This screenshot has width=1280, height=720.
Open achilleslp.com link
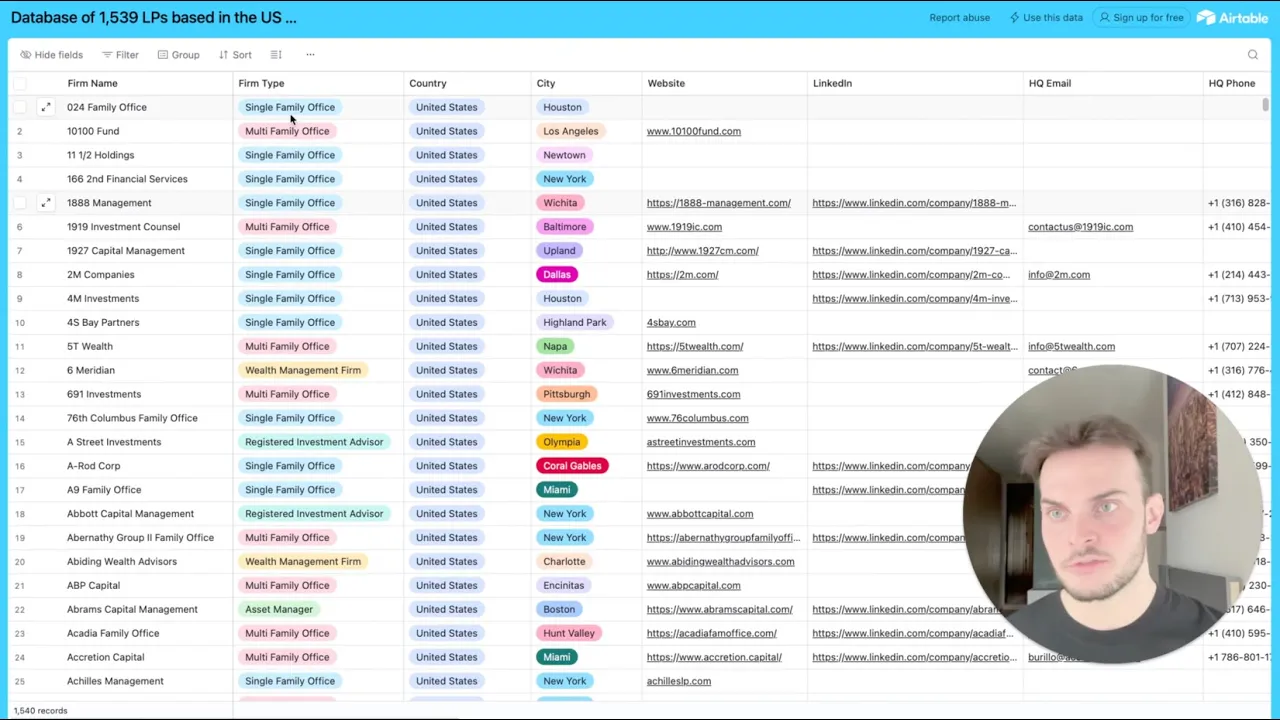tap(679, 682)
